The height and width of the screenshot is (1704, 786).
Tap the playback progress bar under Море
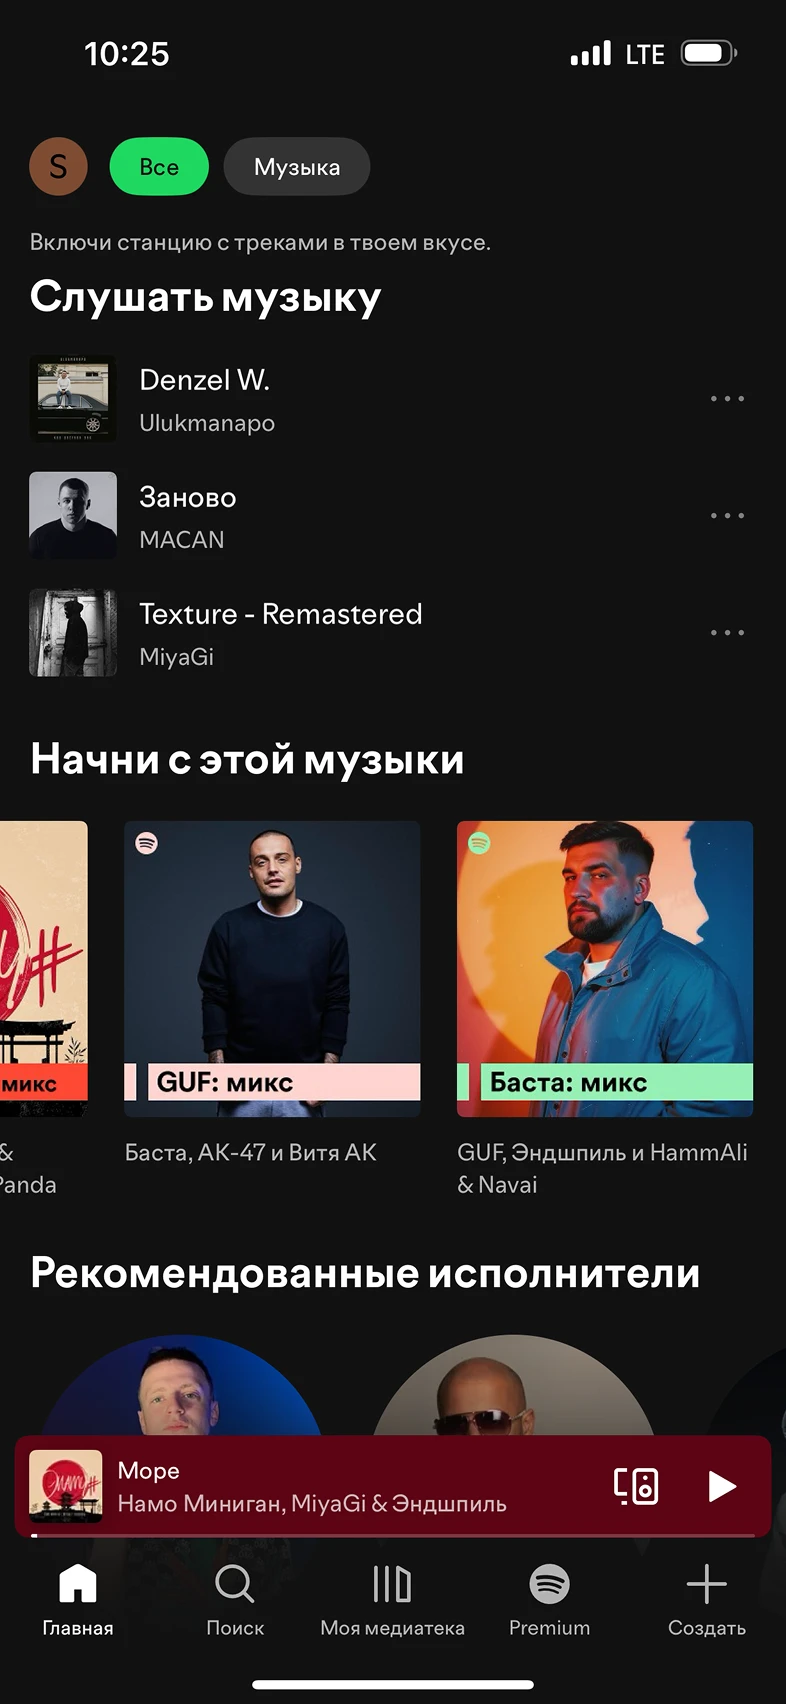pyautogui.click(x=393, y=1535)
